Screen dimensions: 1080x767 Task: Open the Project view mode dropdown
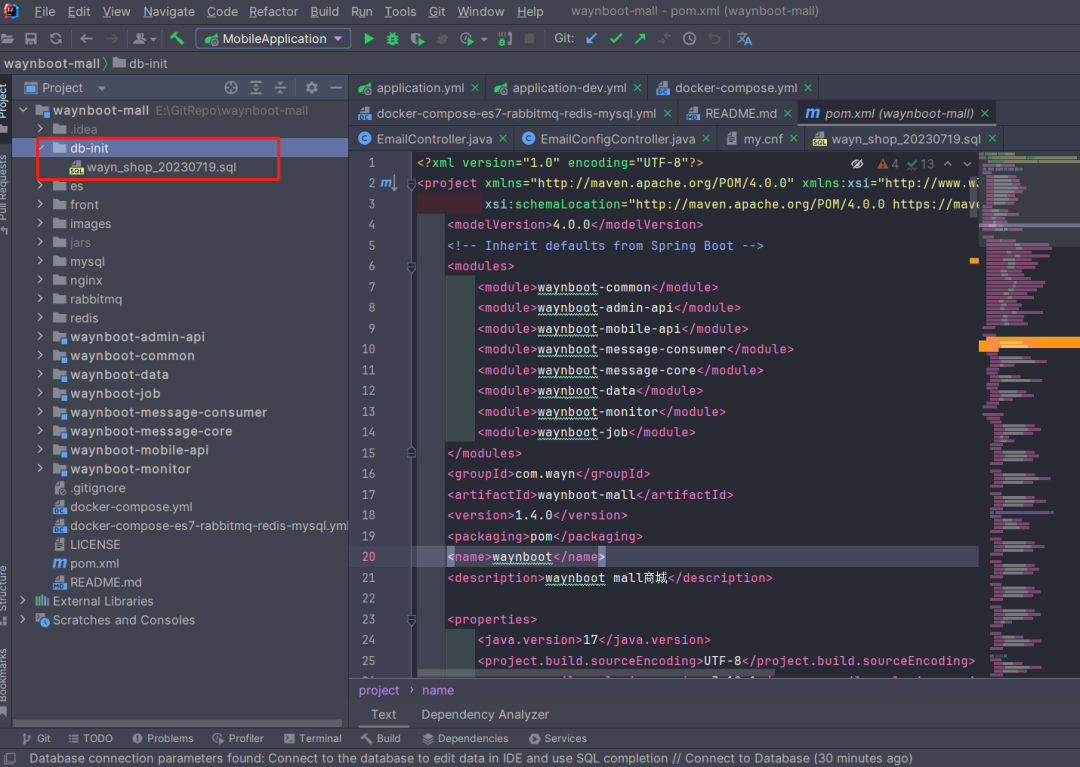pos(102,88)
